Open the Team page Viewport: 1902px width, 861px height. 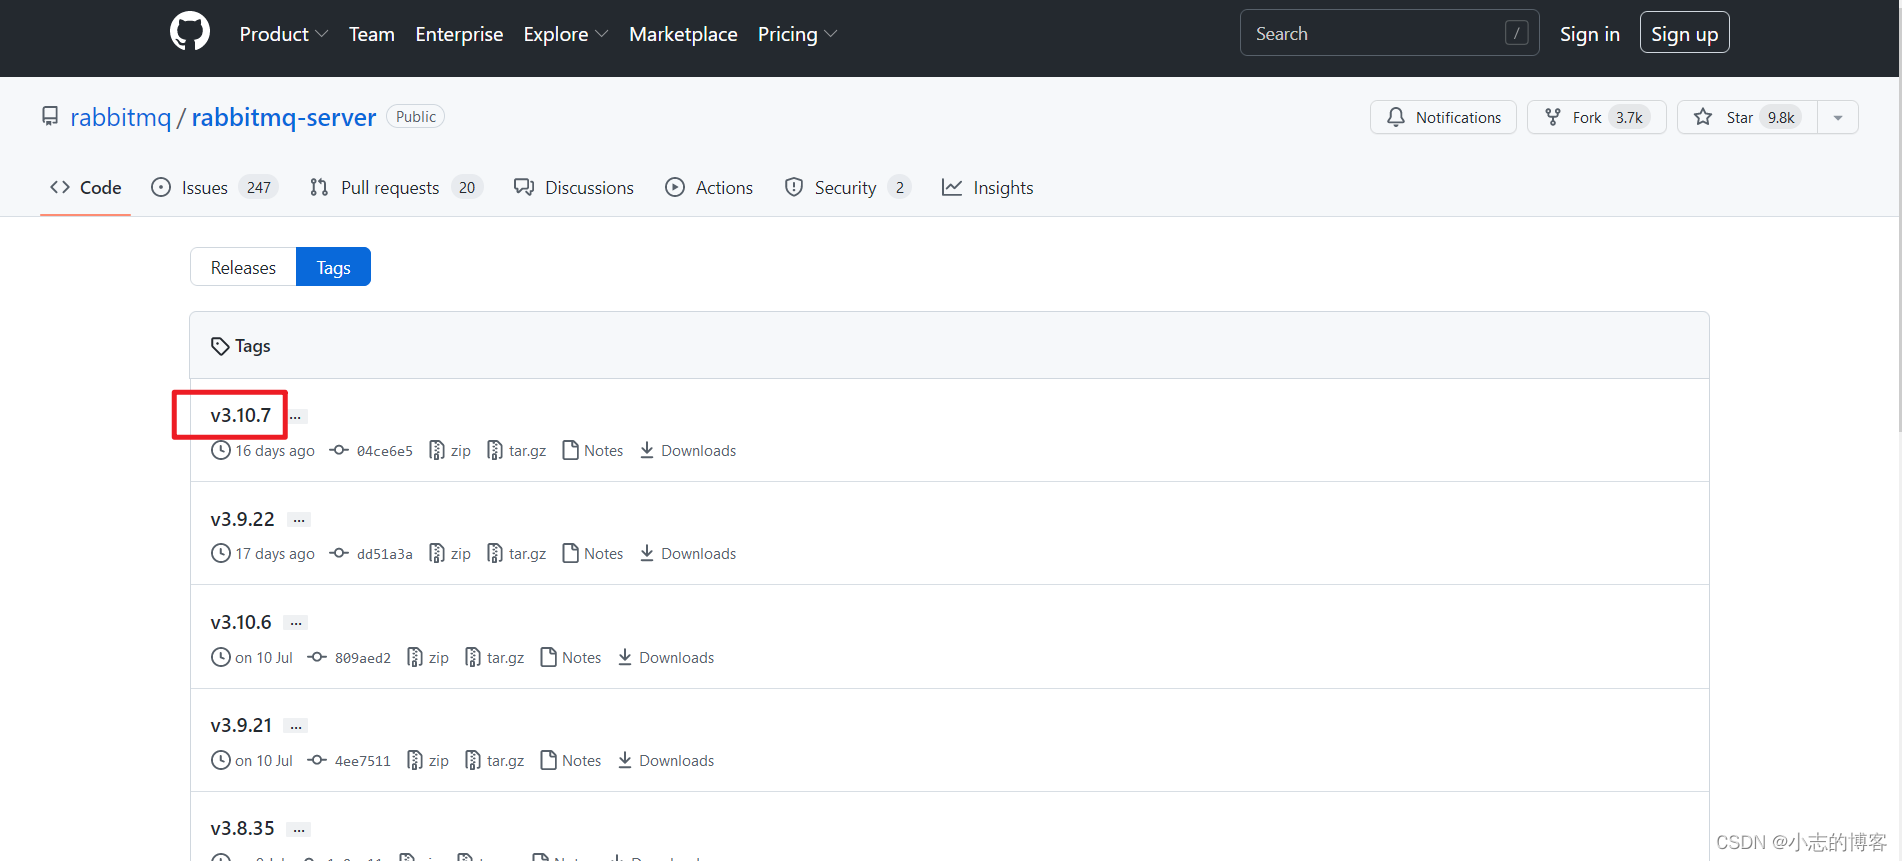(x=372, y=34)
